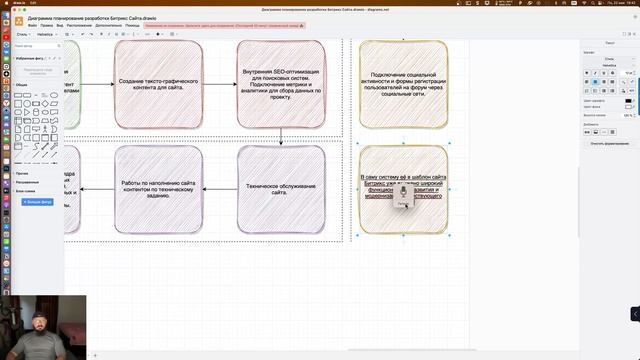
Task: Click the blue more shapes button
Action: (x=37, y=202)
